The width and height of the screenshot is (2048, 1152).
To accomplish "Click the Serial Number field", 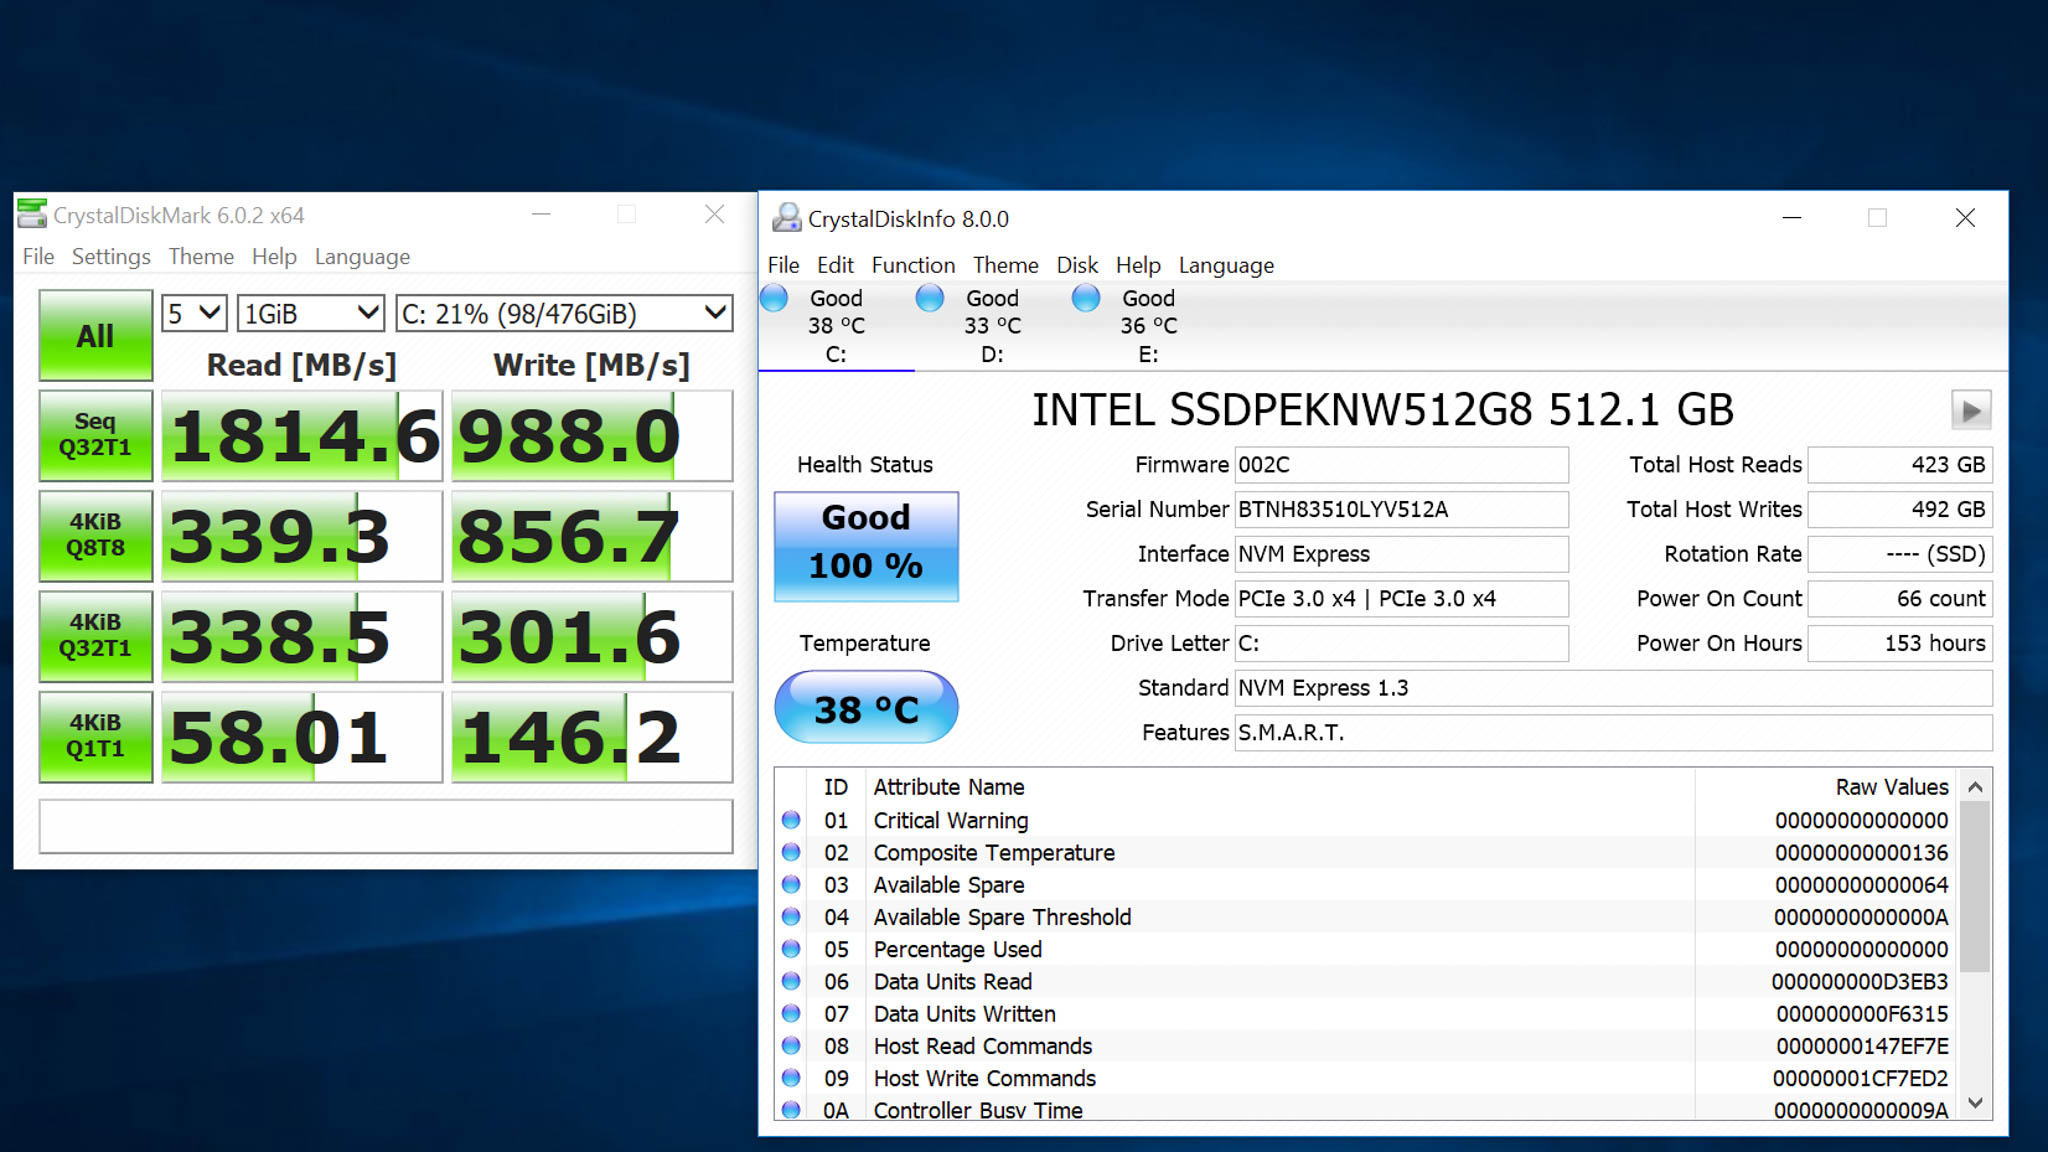I will [1401, 509].
